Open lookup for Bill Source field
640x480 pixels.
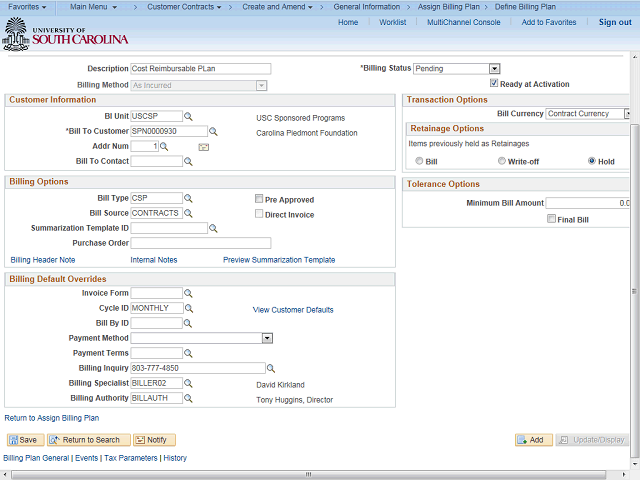188,213
